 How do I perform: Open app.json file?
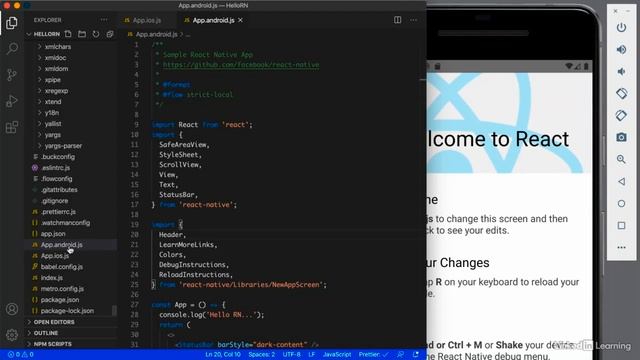pyautogui.click(x=53, y=233)
